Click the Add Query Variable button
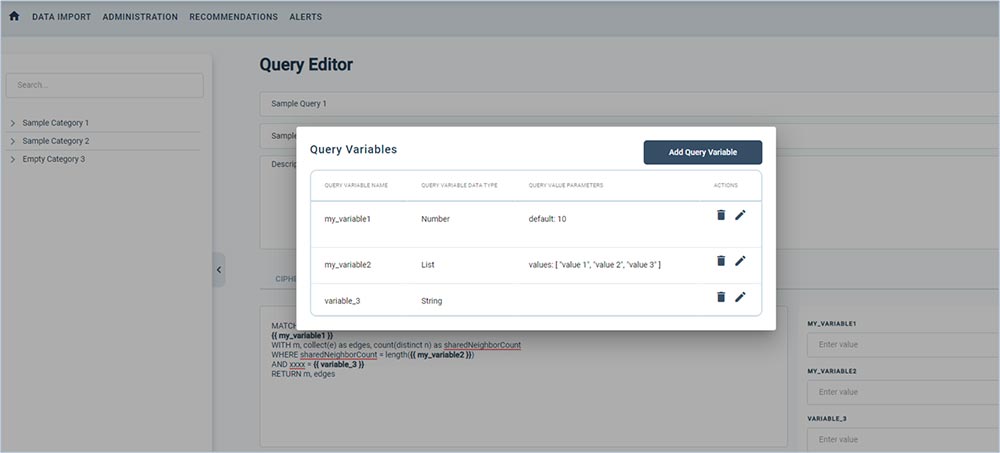 703,152
